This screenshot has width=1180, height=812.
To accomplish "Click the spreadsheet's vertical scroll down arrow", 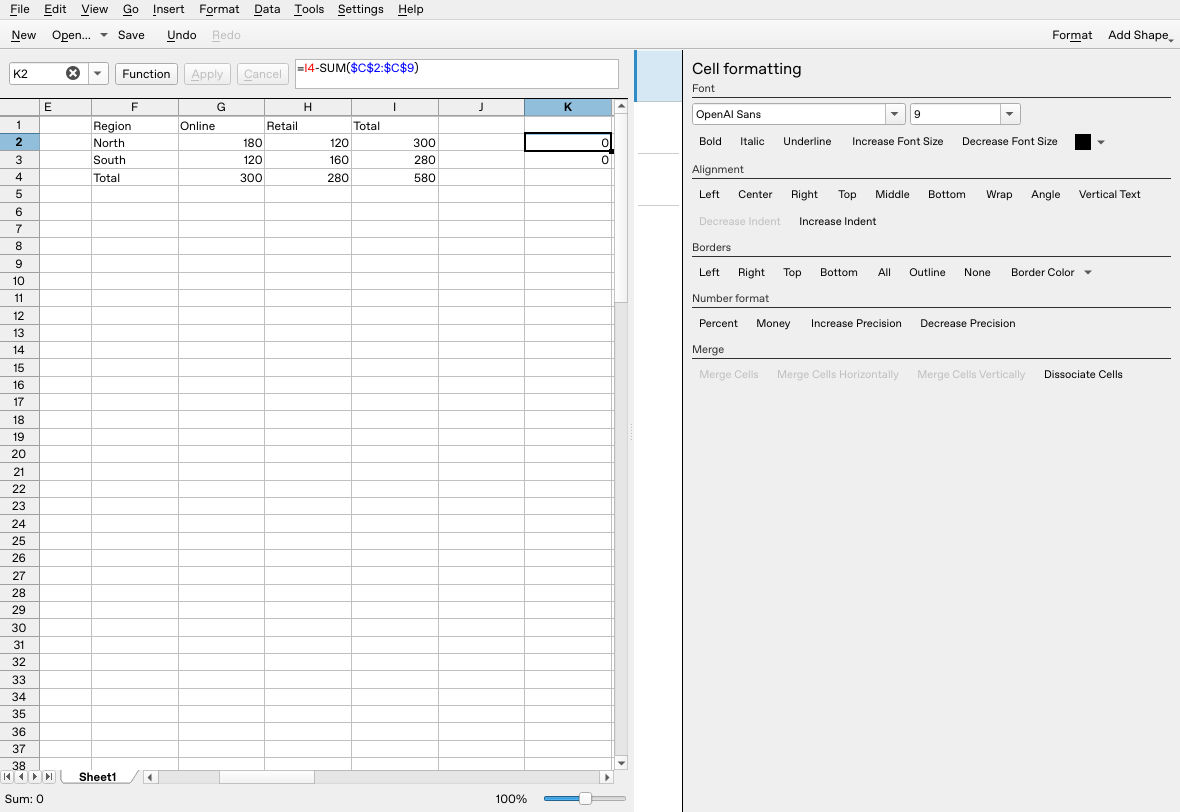I will click(x=621, y=763).
